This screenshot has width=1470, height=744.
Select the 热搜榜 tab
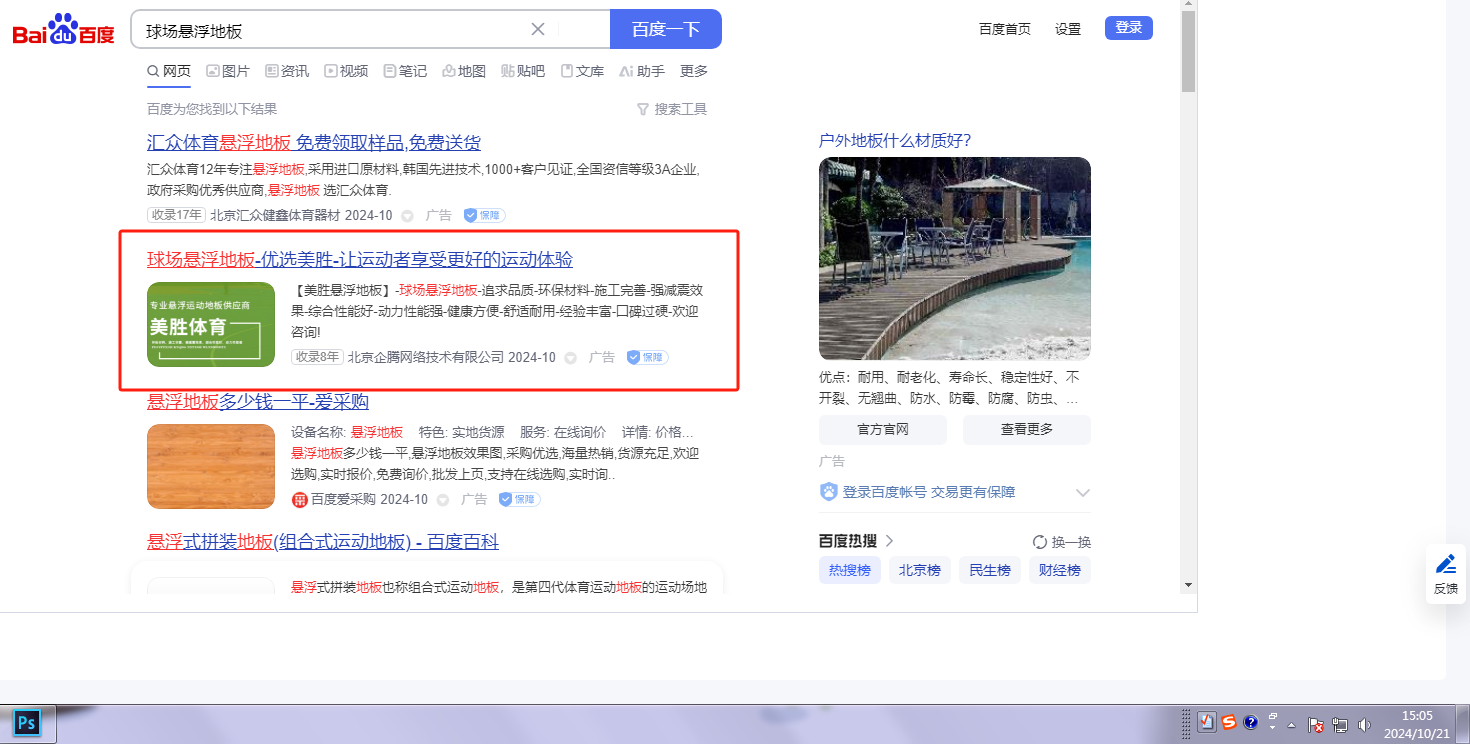(x=850, y=571)
